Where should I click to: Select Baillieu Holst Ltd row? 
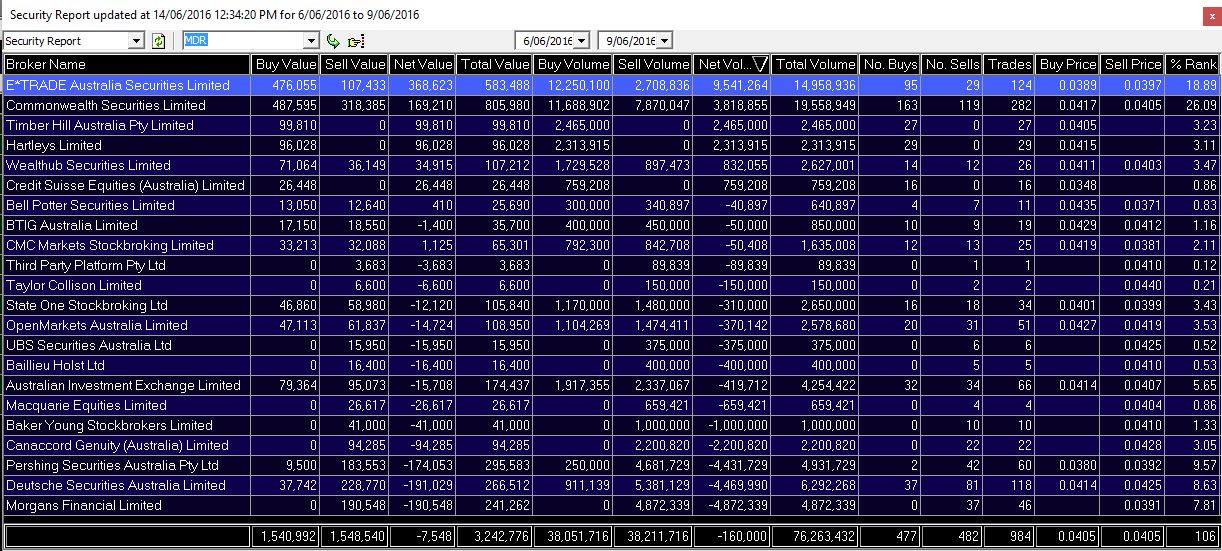(611, 365)
